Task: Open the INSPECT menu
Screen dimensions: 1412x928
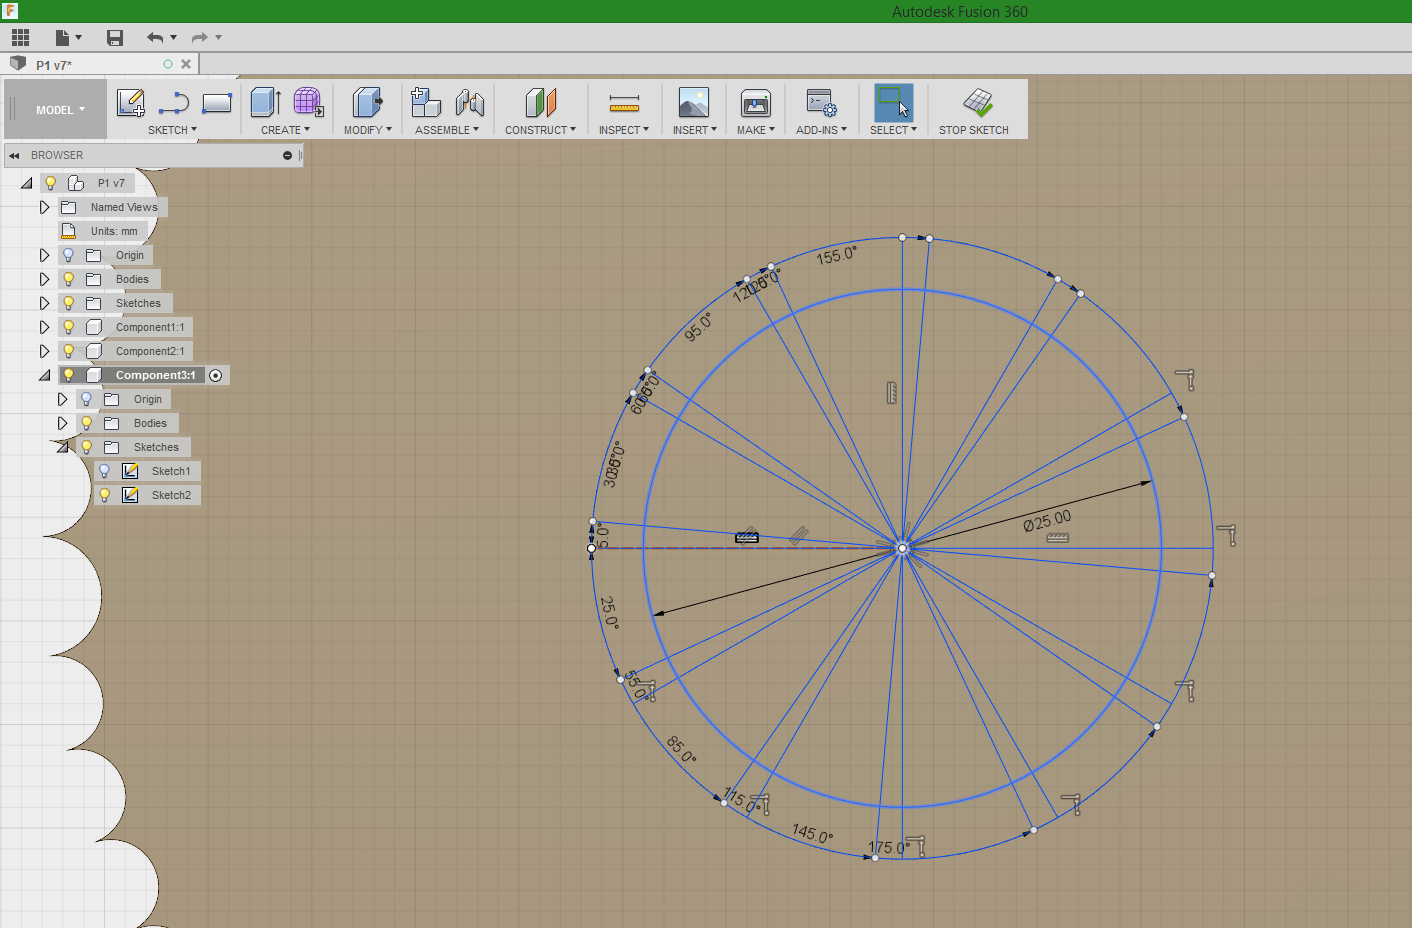Action: tap(624, 130)
